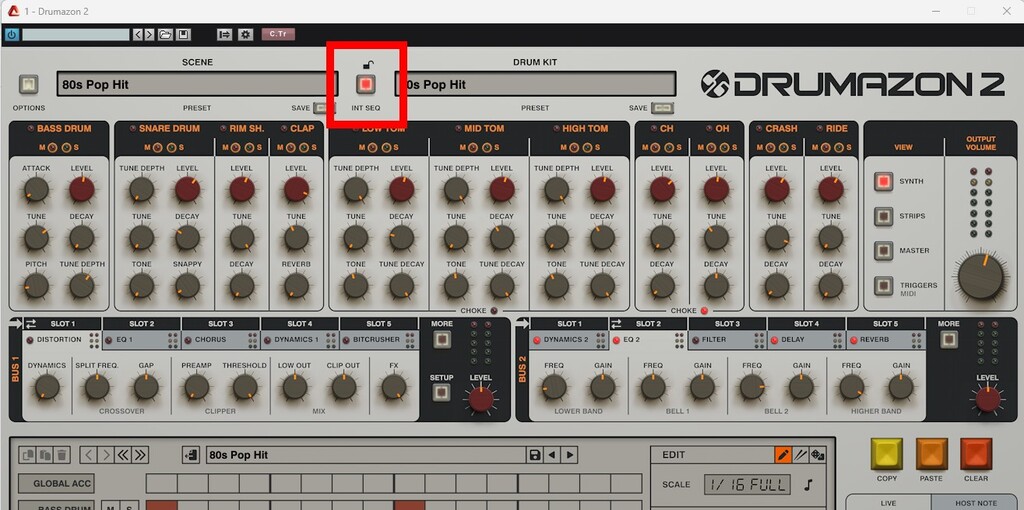The width and height of the screenshot is (1024, 510).
Task: Click the Bus 1 SETUP button
Action: click(441, 392)
